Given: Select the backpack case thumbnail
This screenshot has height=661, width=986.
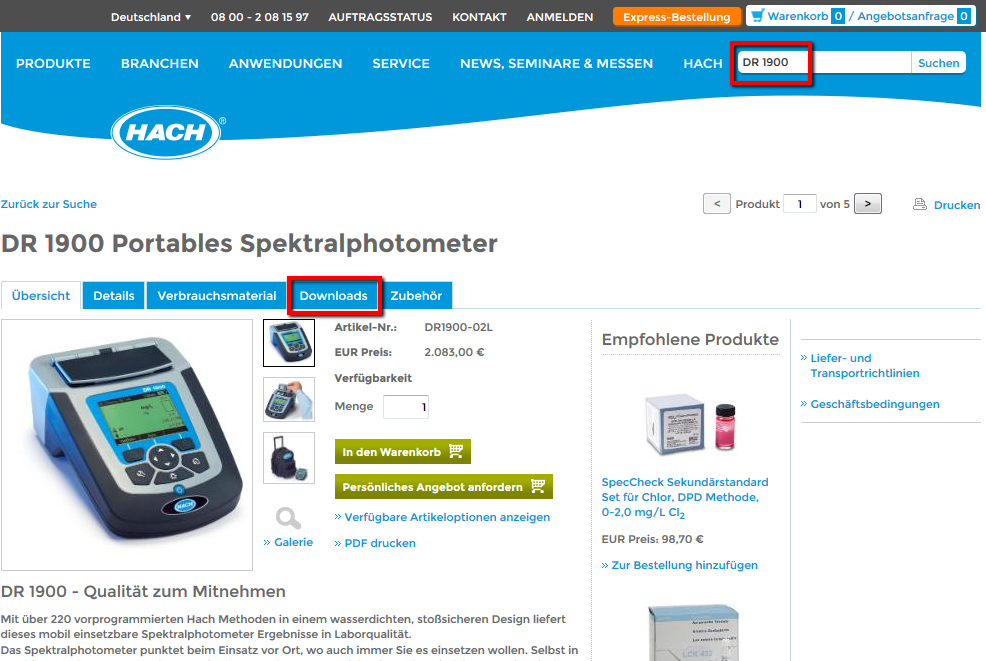Looking at the screenshot, I should coord(289,458).
